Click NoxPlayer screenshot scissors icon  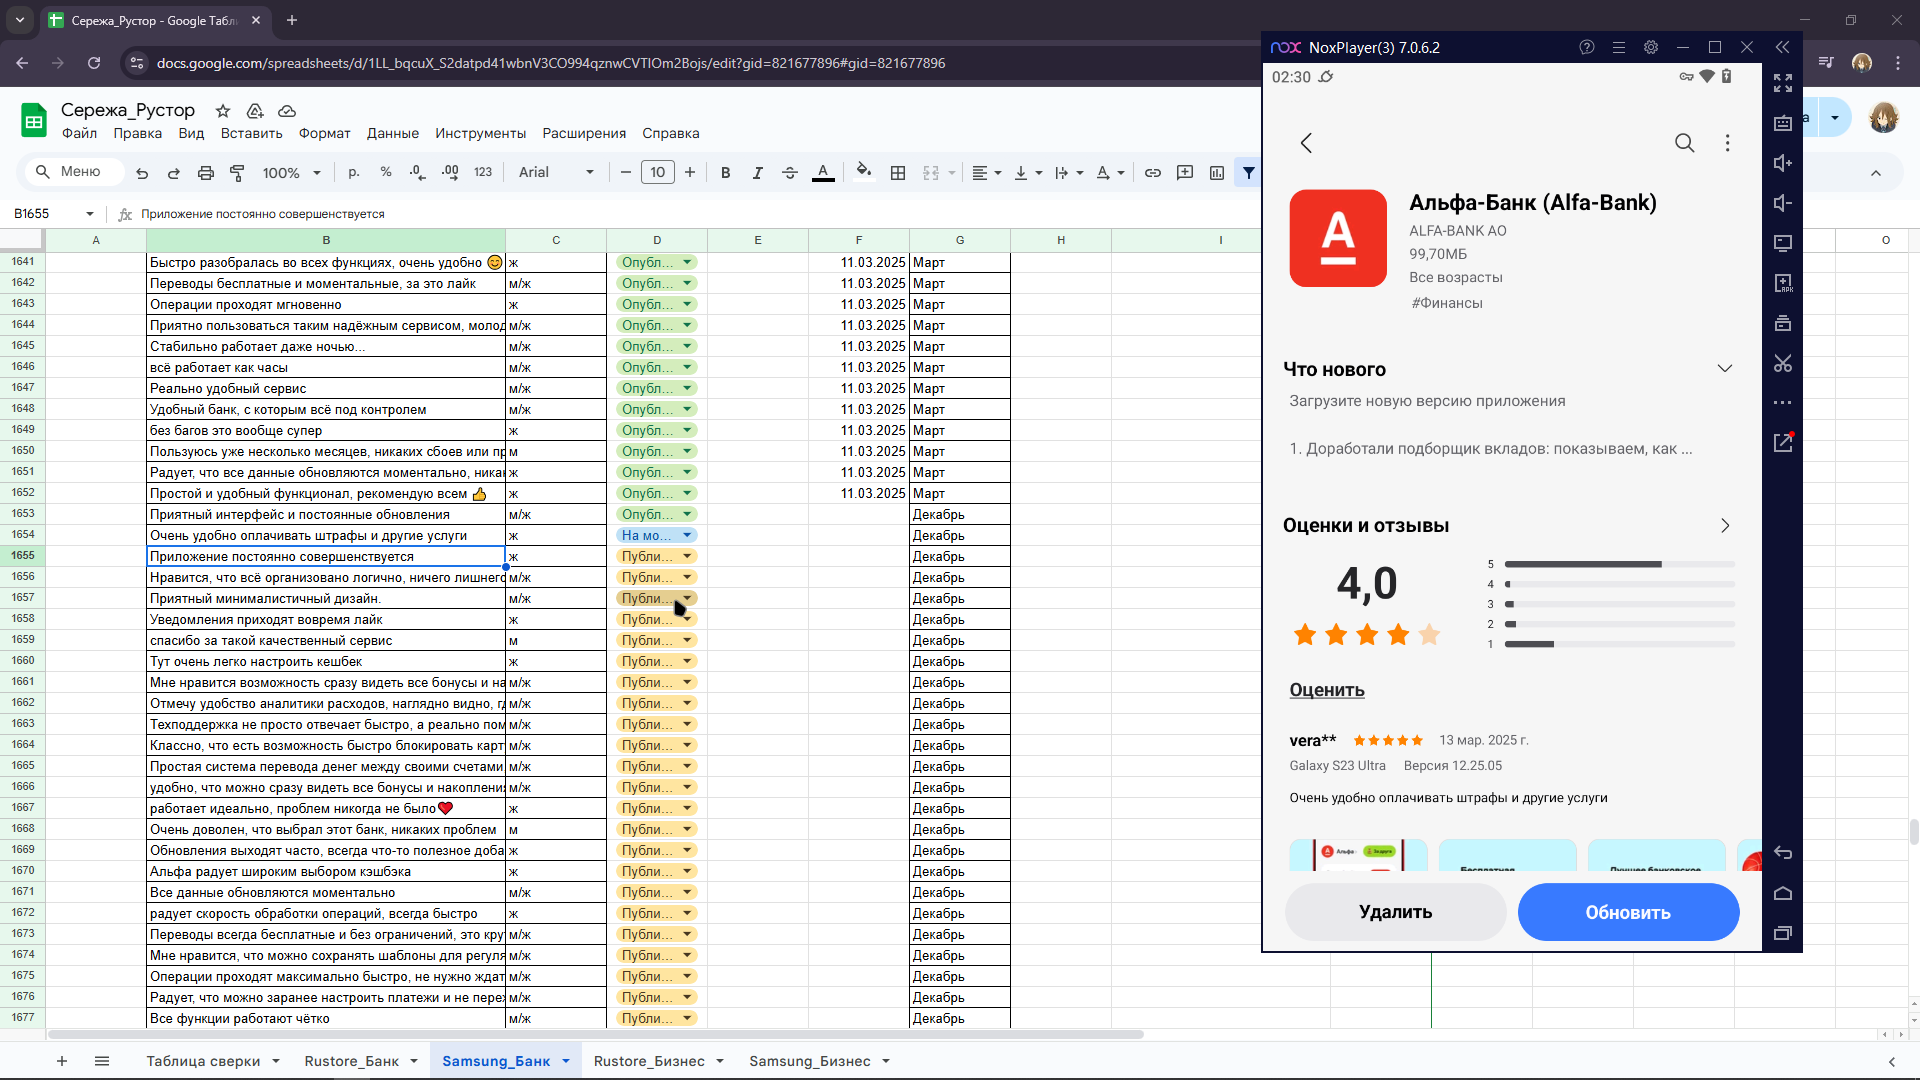pos(1783,363)
